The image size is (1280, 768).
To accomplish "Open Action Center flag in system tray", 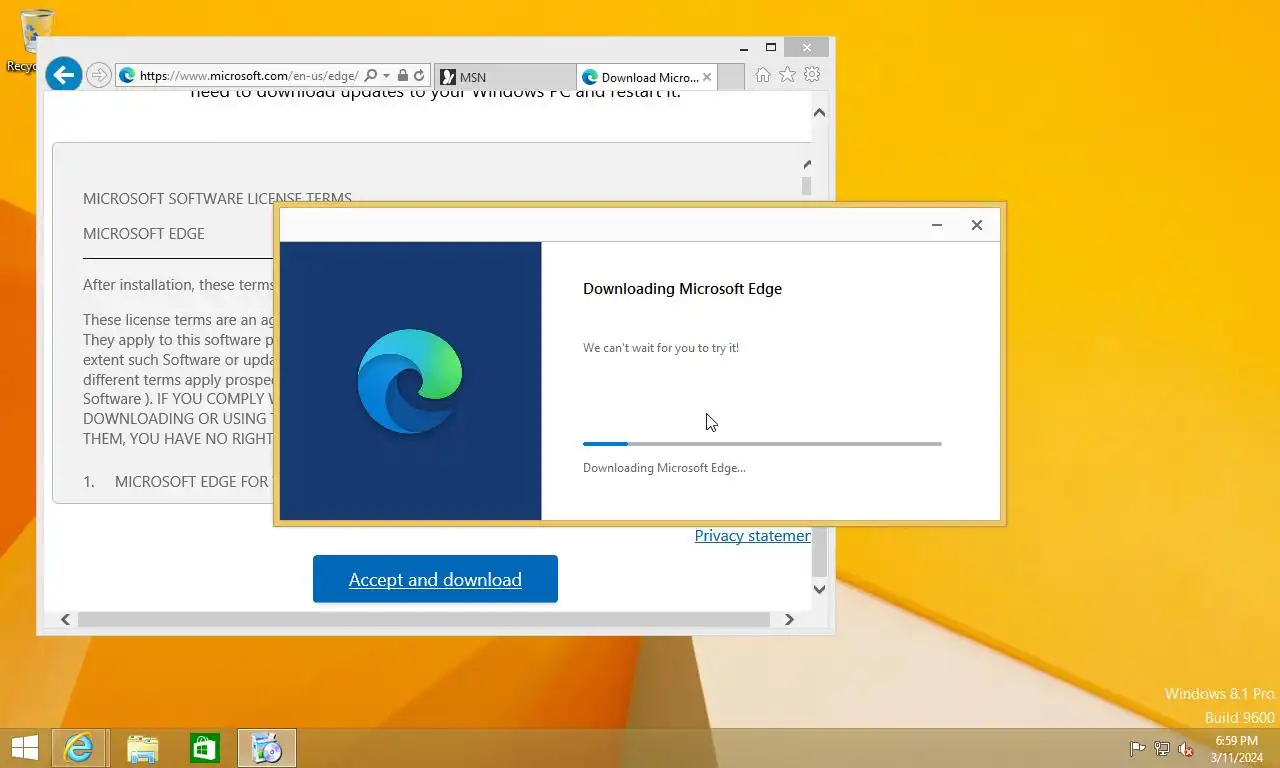I will pos(1137,749).
